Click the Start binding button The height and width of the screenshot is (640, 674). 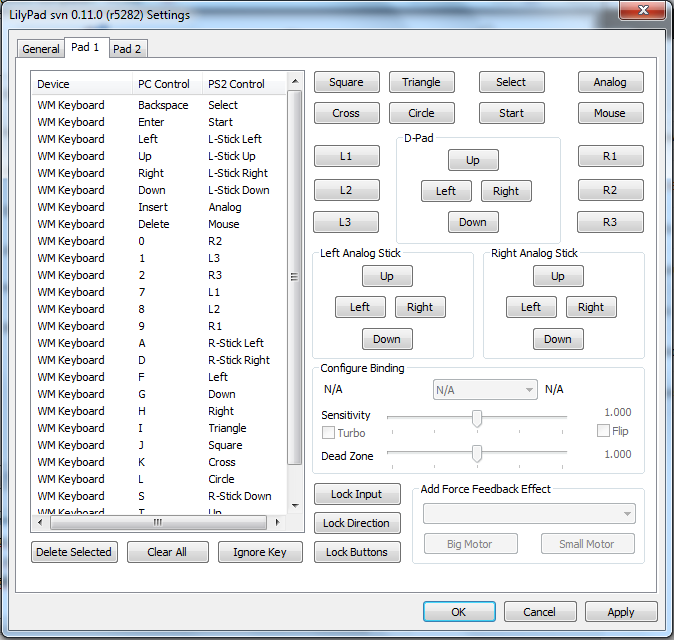(512, 113)
